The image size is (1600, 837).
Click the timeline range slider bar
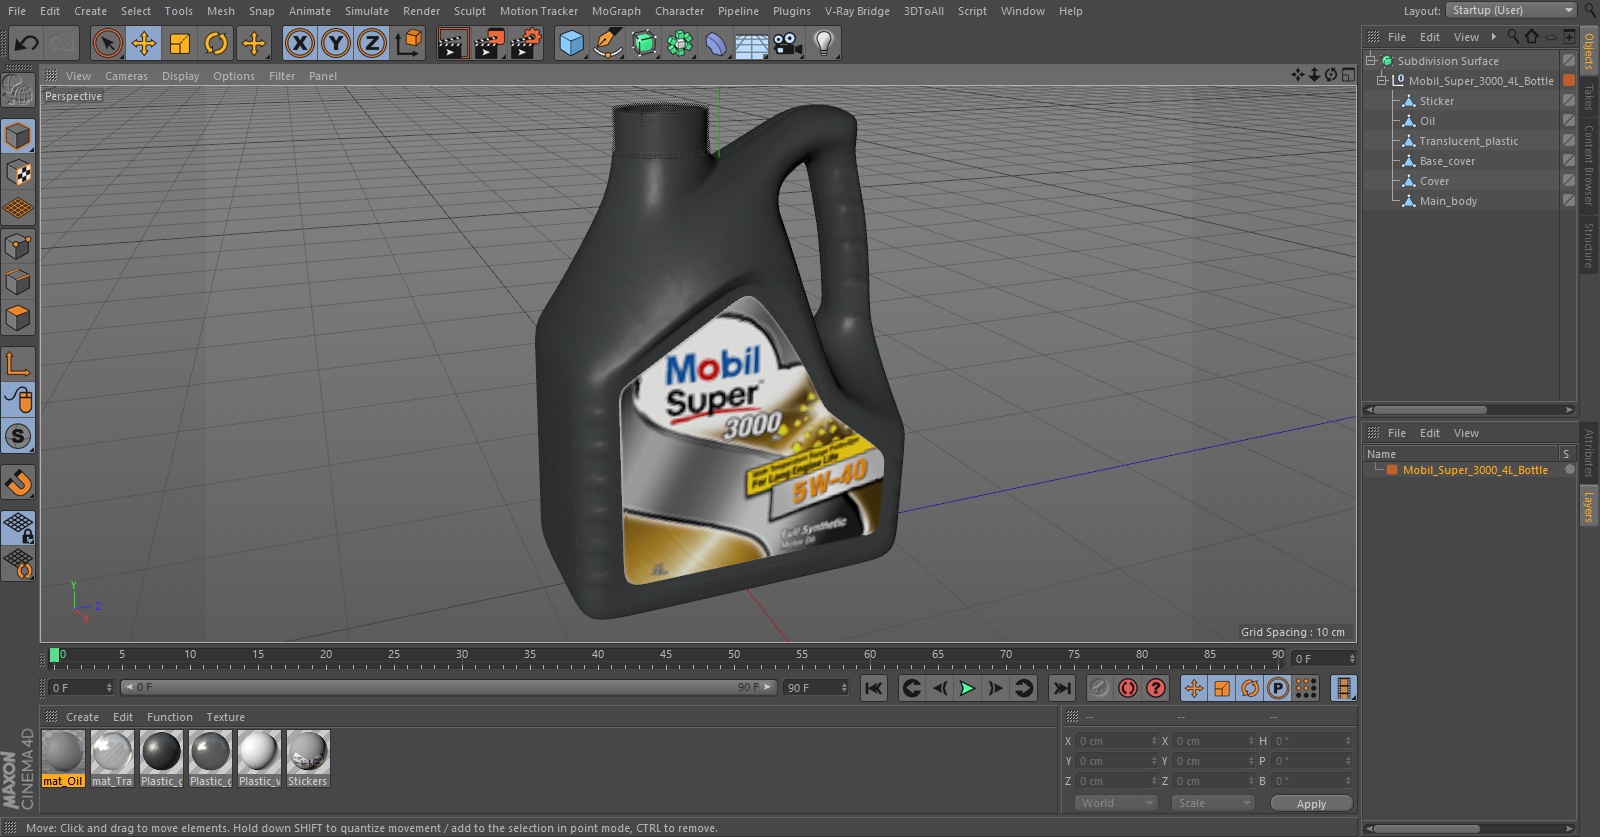click(449, 687)
